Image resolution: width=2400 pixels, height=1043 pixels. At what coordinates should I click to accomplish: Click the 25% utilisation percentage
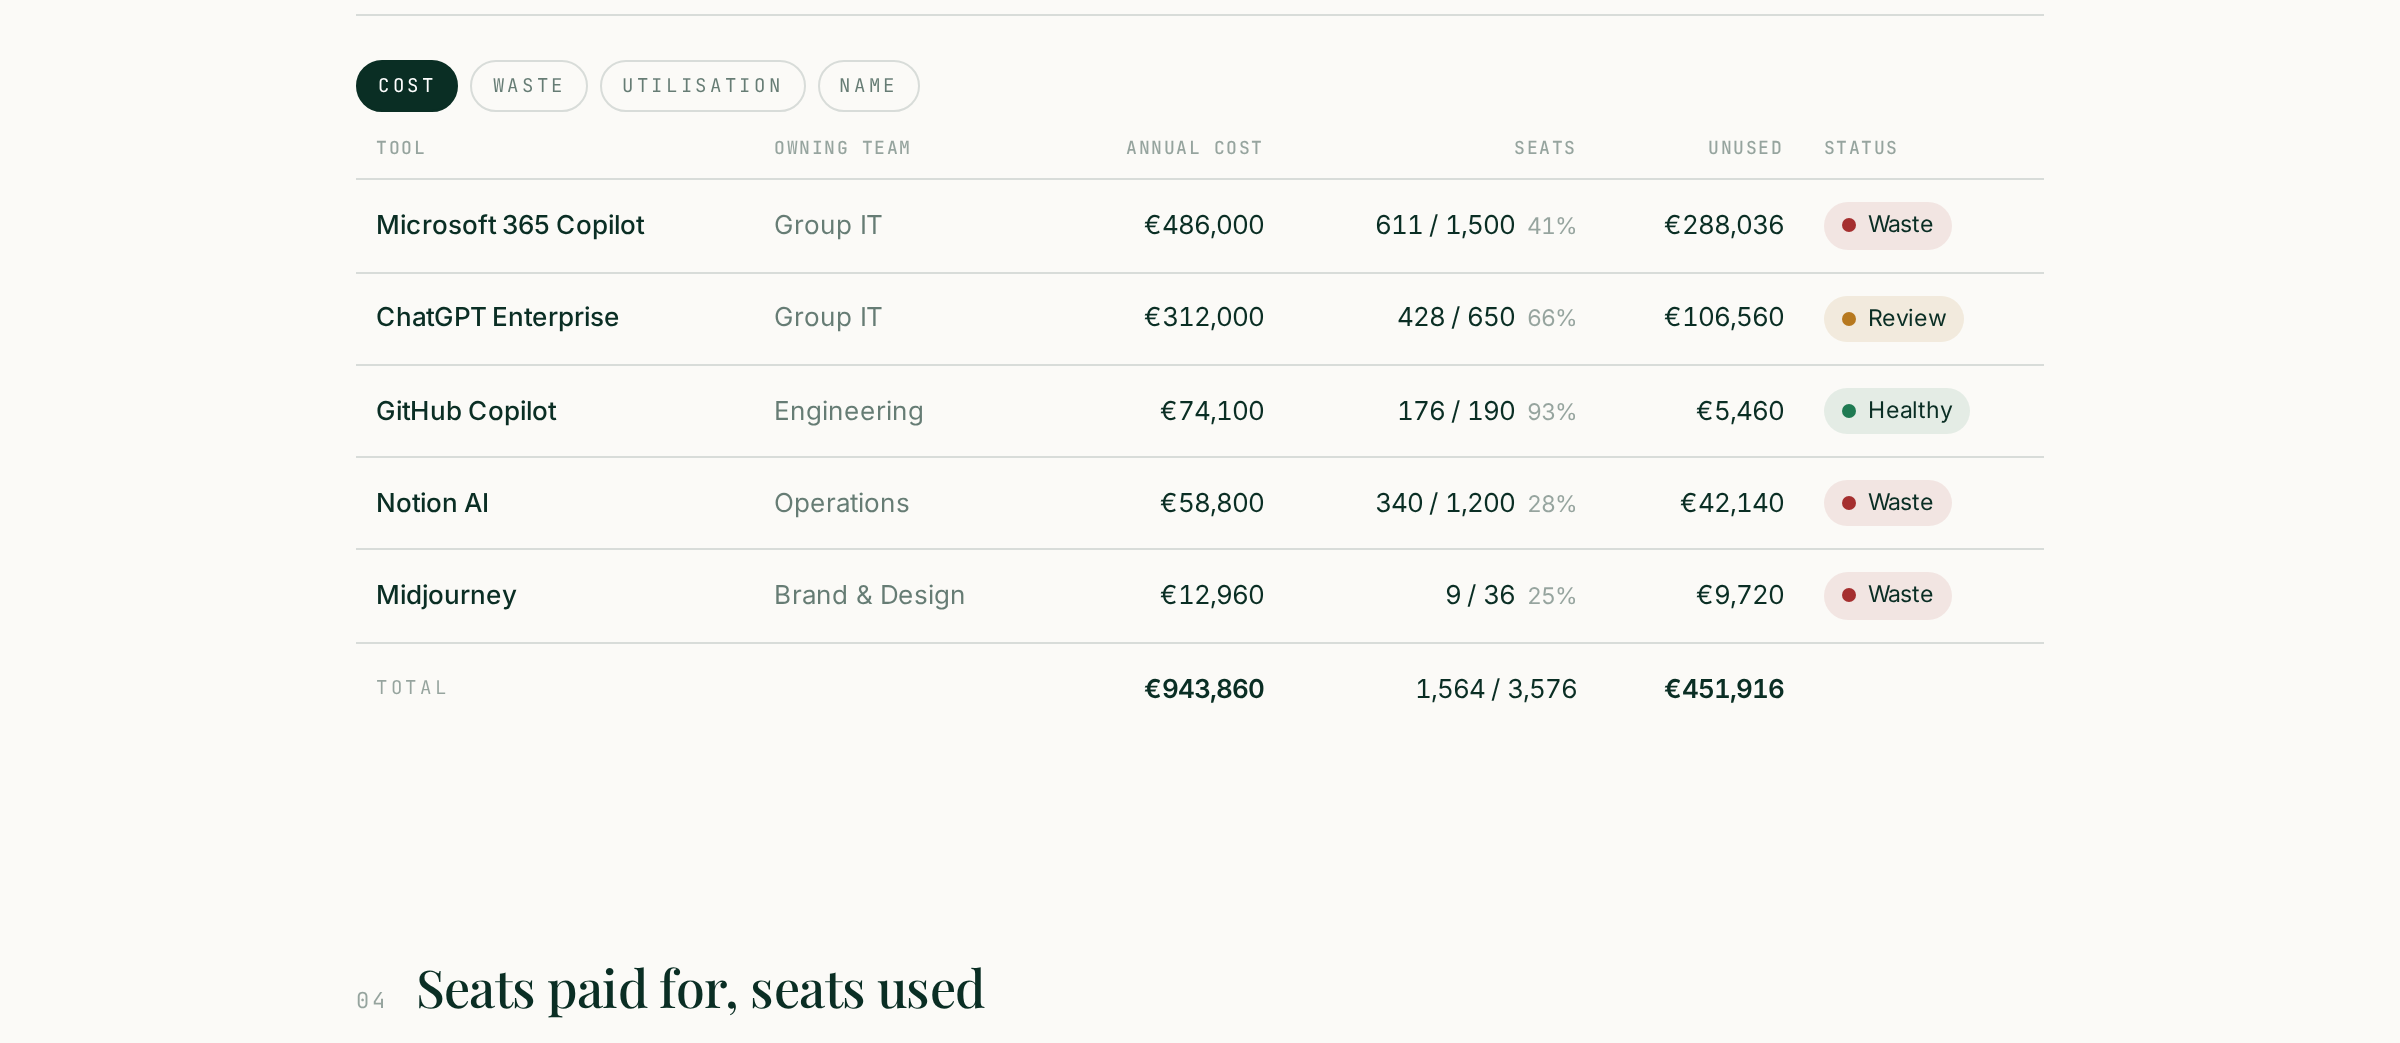pyautogui.click(x=1552, y=596)
